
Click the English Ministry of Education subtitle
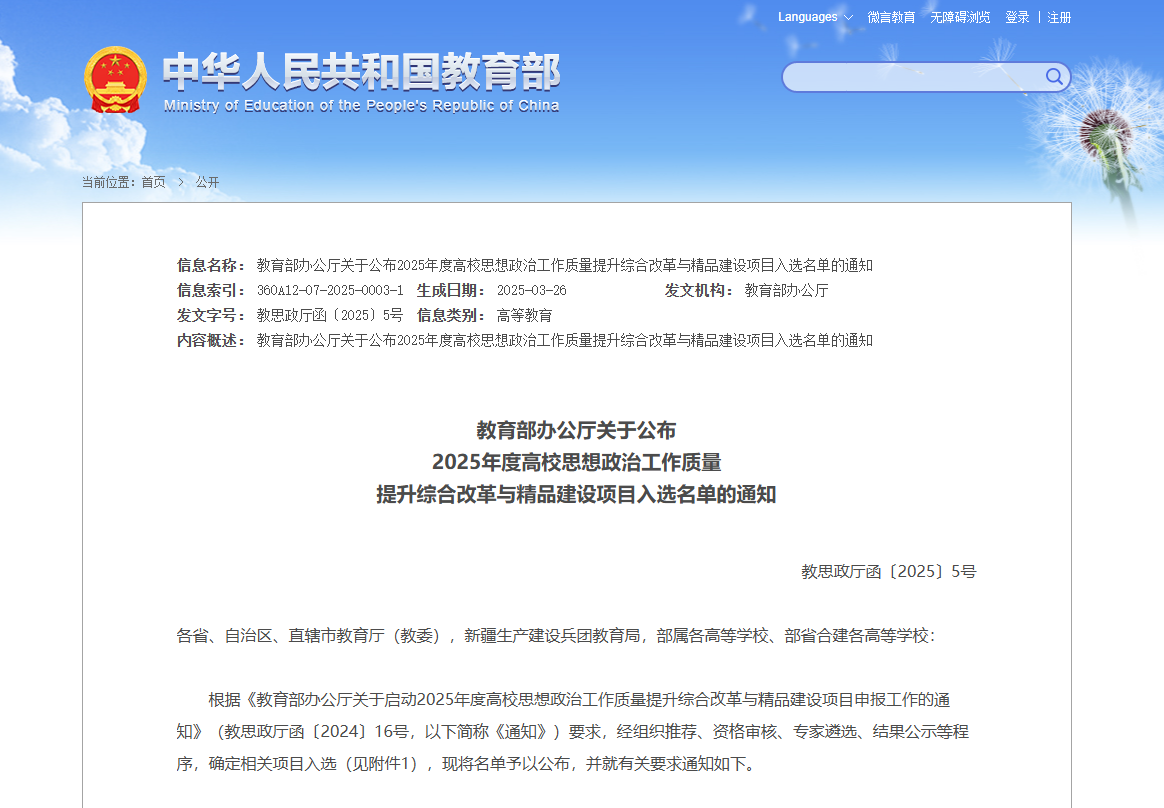pyautogui.click(x=361, y=106)
